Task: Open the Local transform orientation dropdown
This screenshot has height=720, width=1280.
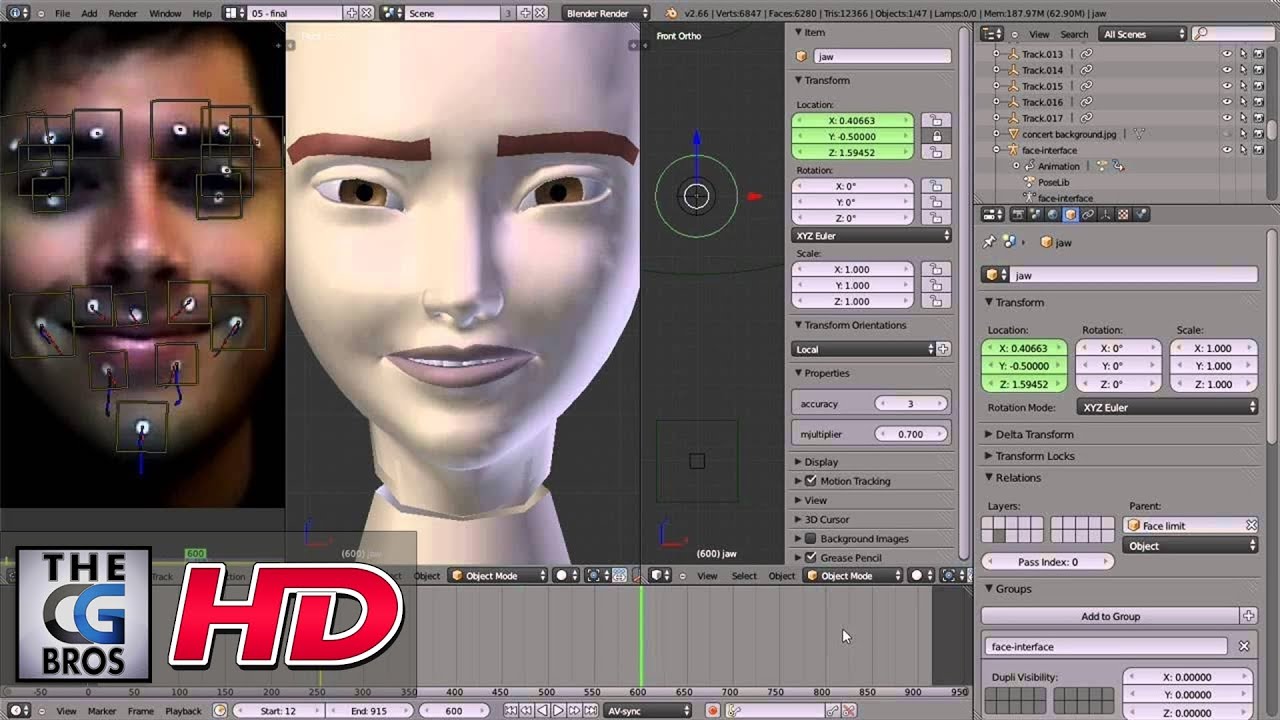Action: tap(864, 349)
